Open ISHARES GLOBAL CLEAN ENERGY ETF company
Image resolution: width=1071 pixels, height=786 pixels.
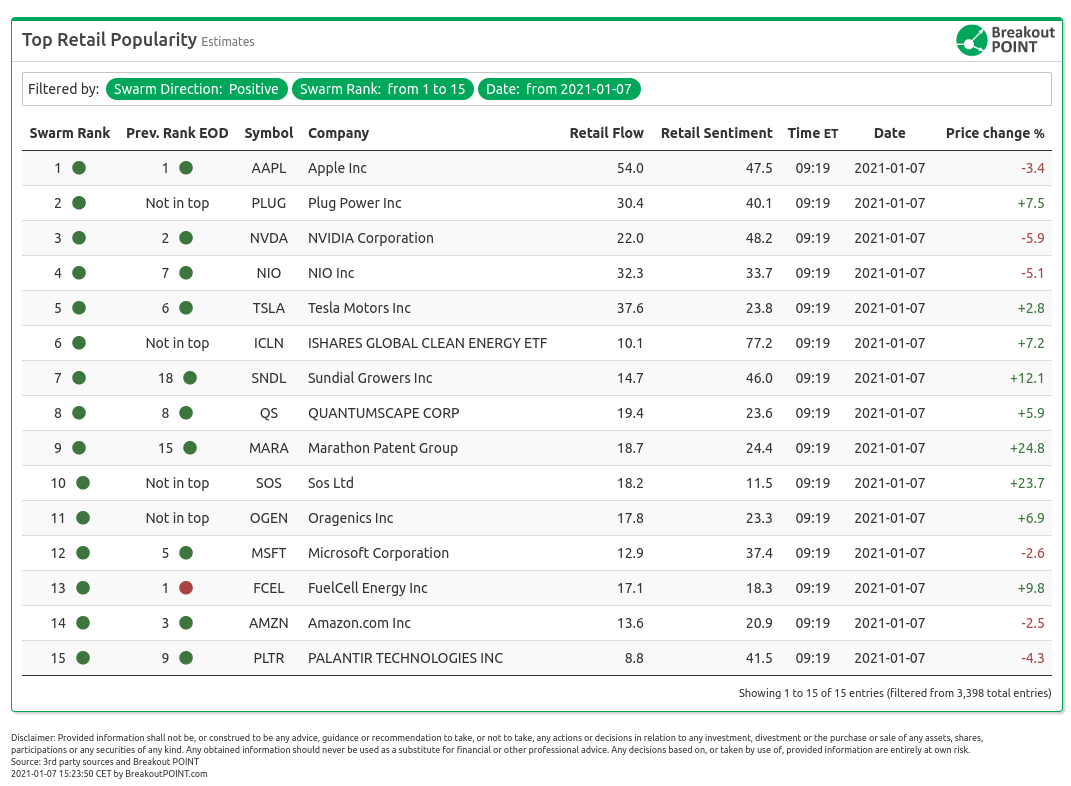[x=427, y=343]
